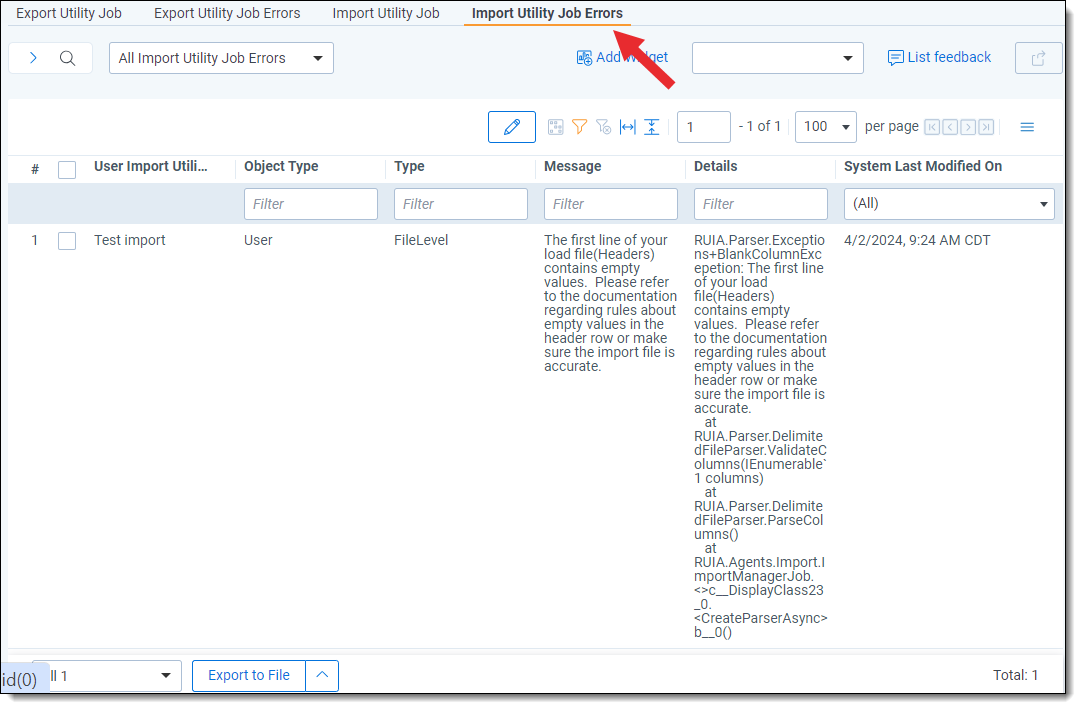Open the All Import Utility Job Errors dropdown
This screenshot has width=1081, height=709.
coord(221,58)
